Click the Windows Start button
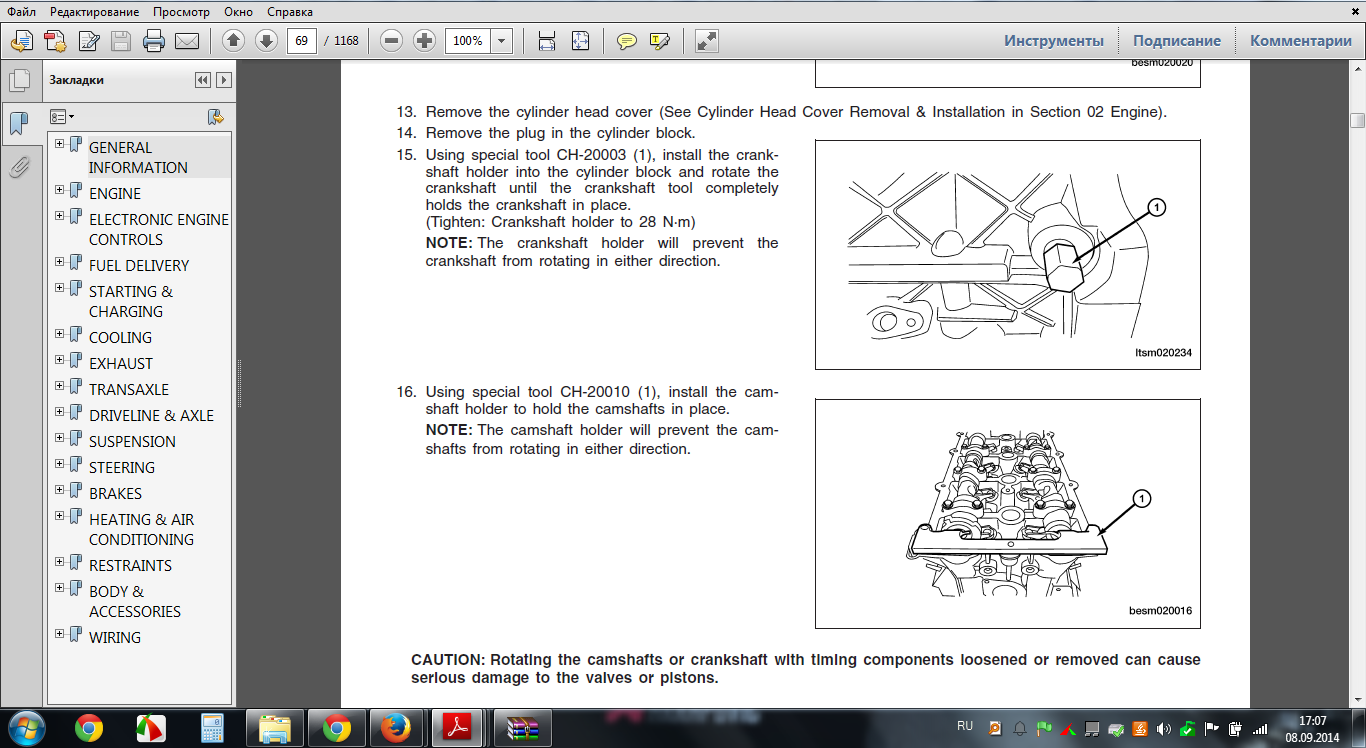 [x=25, y=727]
